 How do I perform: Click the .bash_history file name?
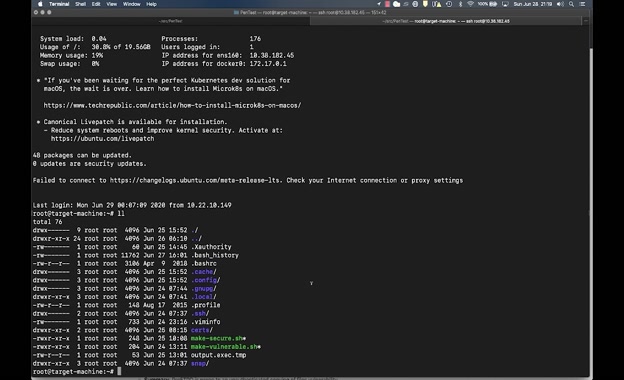pyautogui.click(x=214, y=255)
